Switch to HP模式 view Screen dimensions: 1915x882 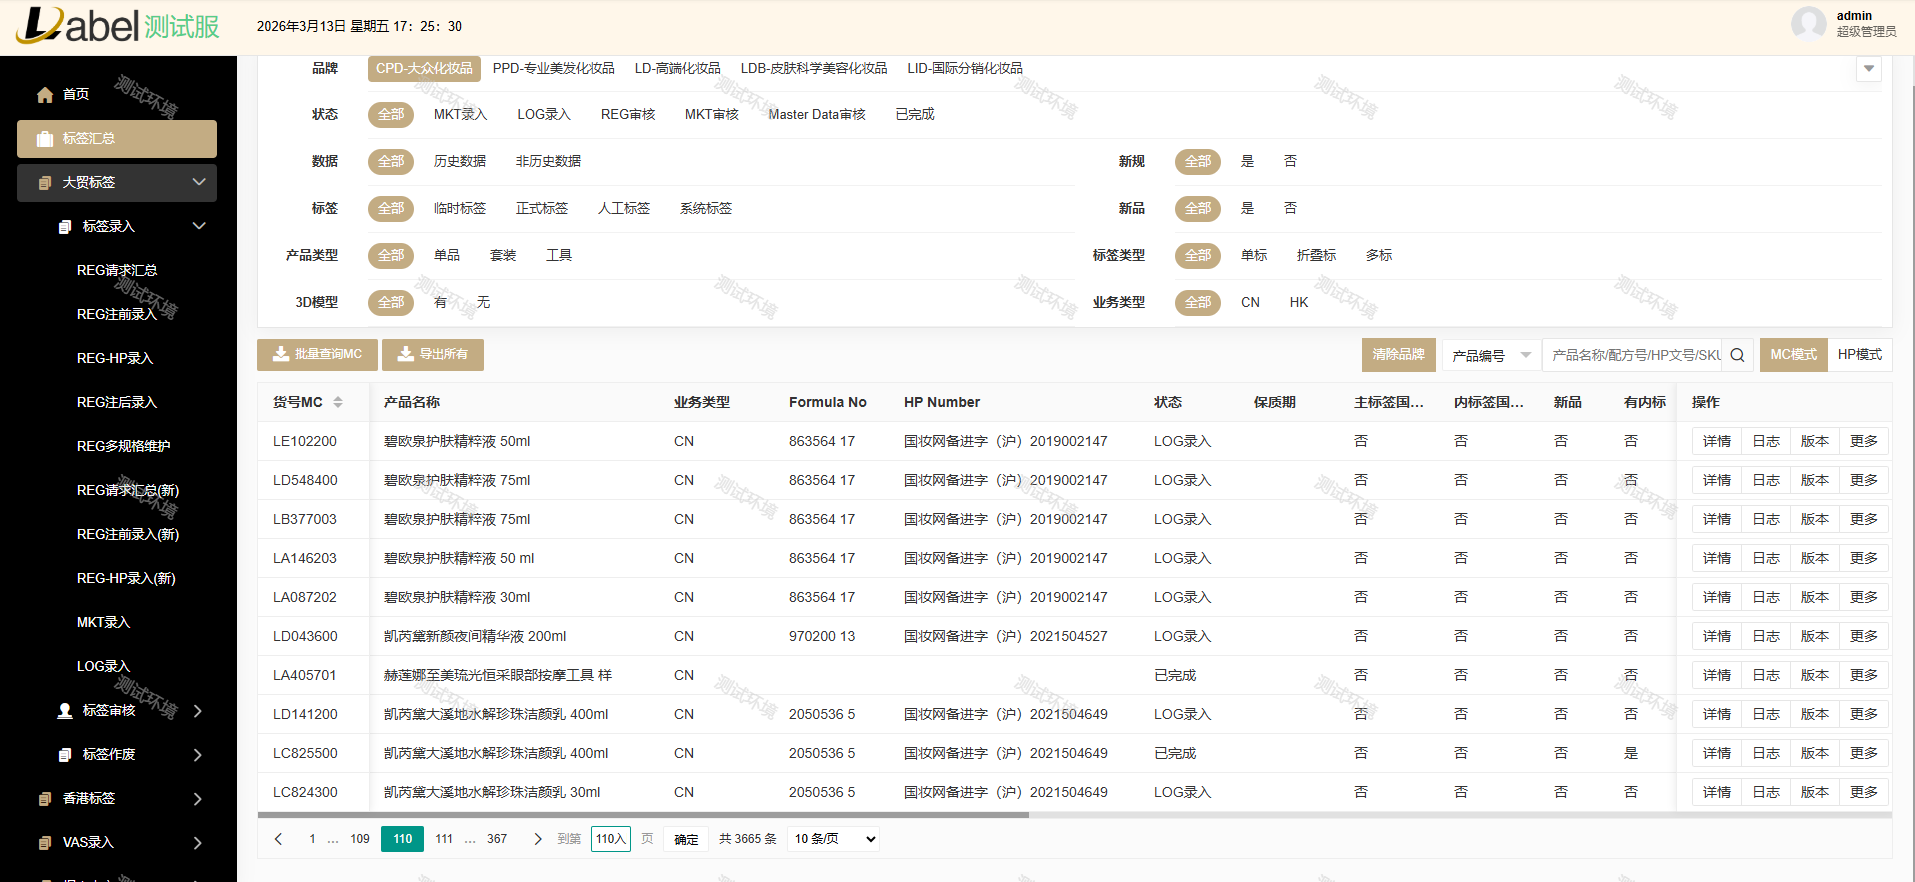tap(1859, 355)
